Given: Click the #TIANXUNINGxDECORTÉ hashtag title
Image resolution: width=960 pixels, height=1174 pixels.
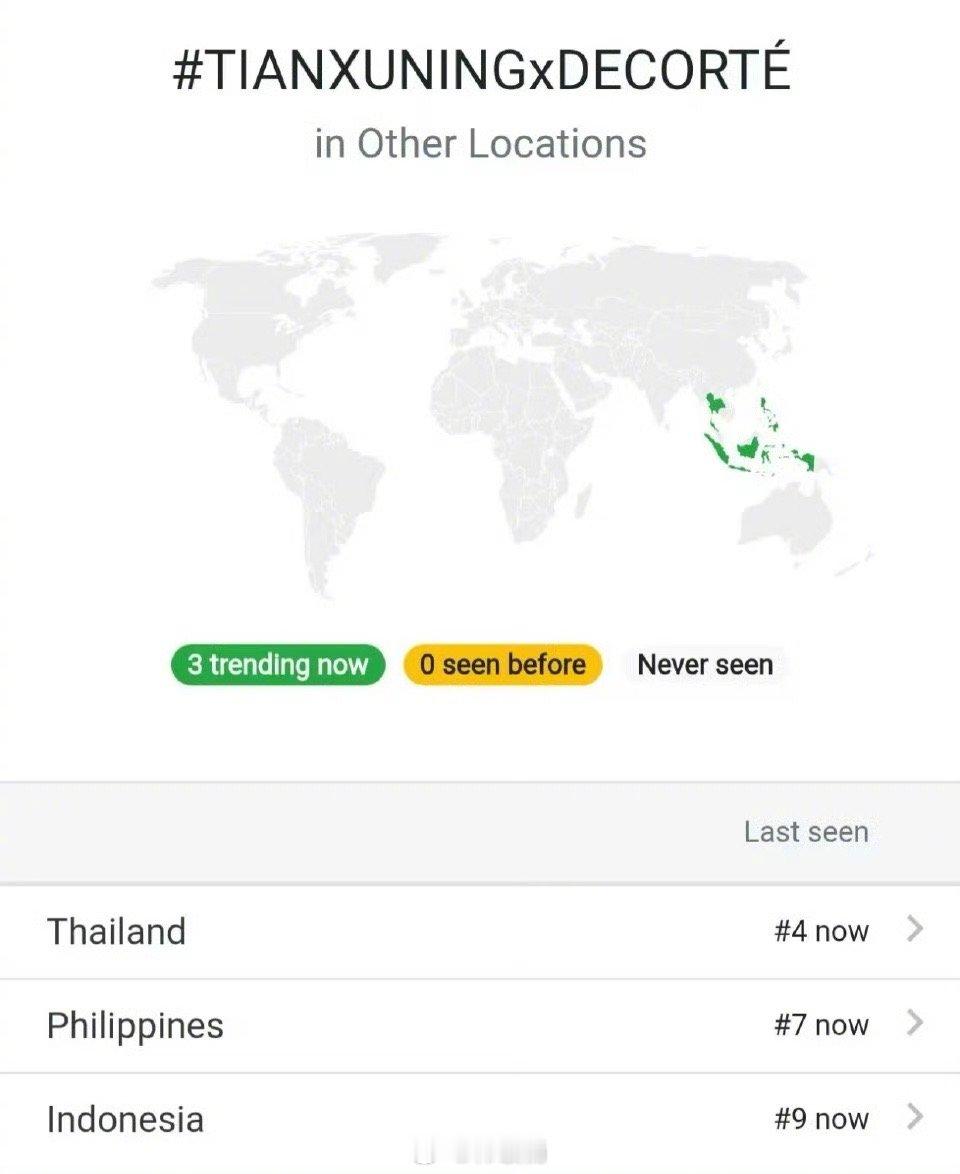Looking at the screenshot, I should click(x=481, y=69).
